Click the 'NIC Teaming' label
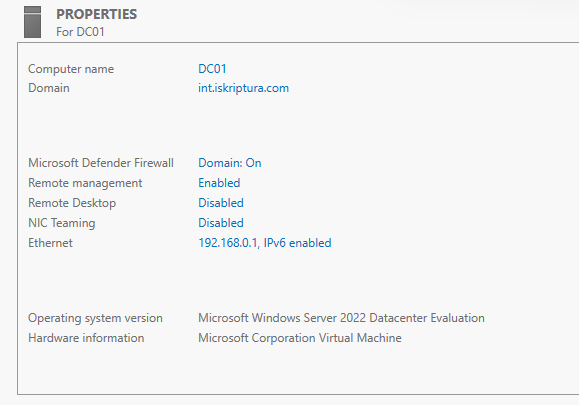This screenshot has height=405, width=579. click(62, 223)
